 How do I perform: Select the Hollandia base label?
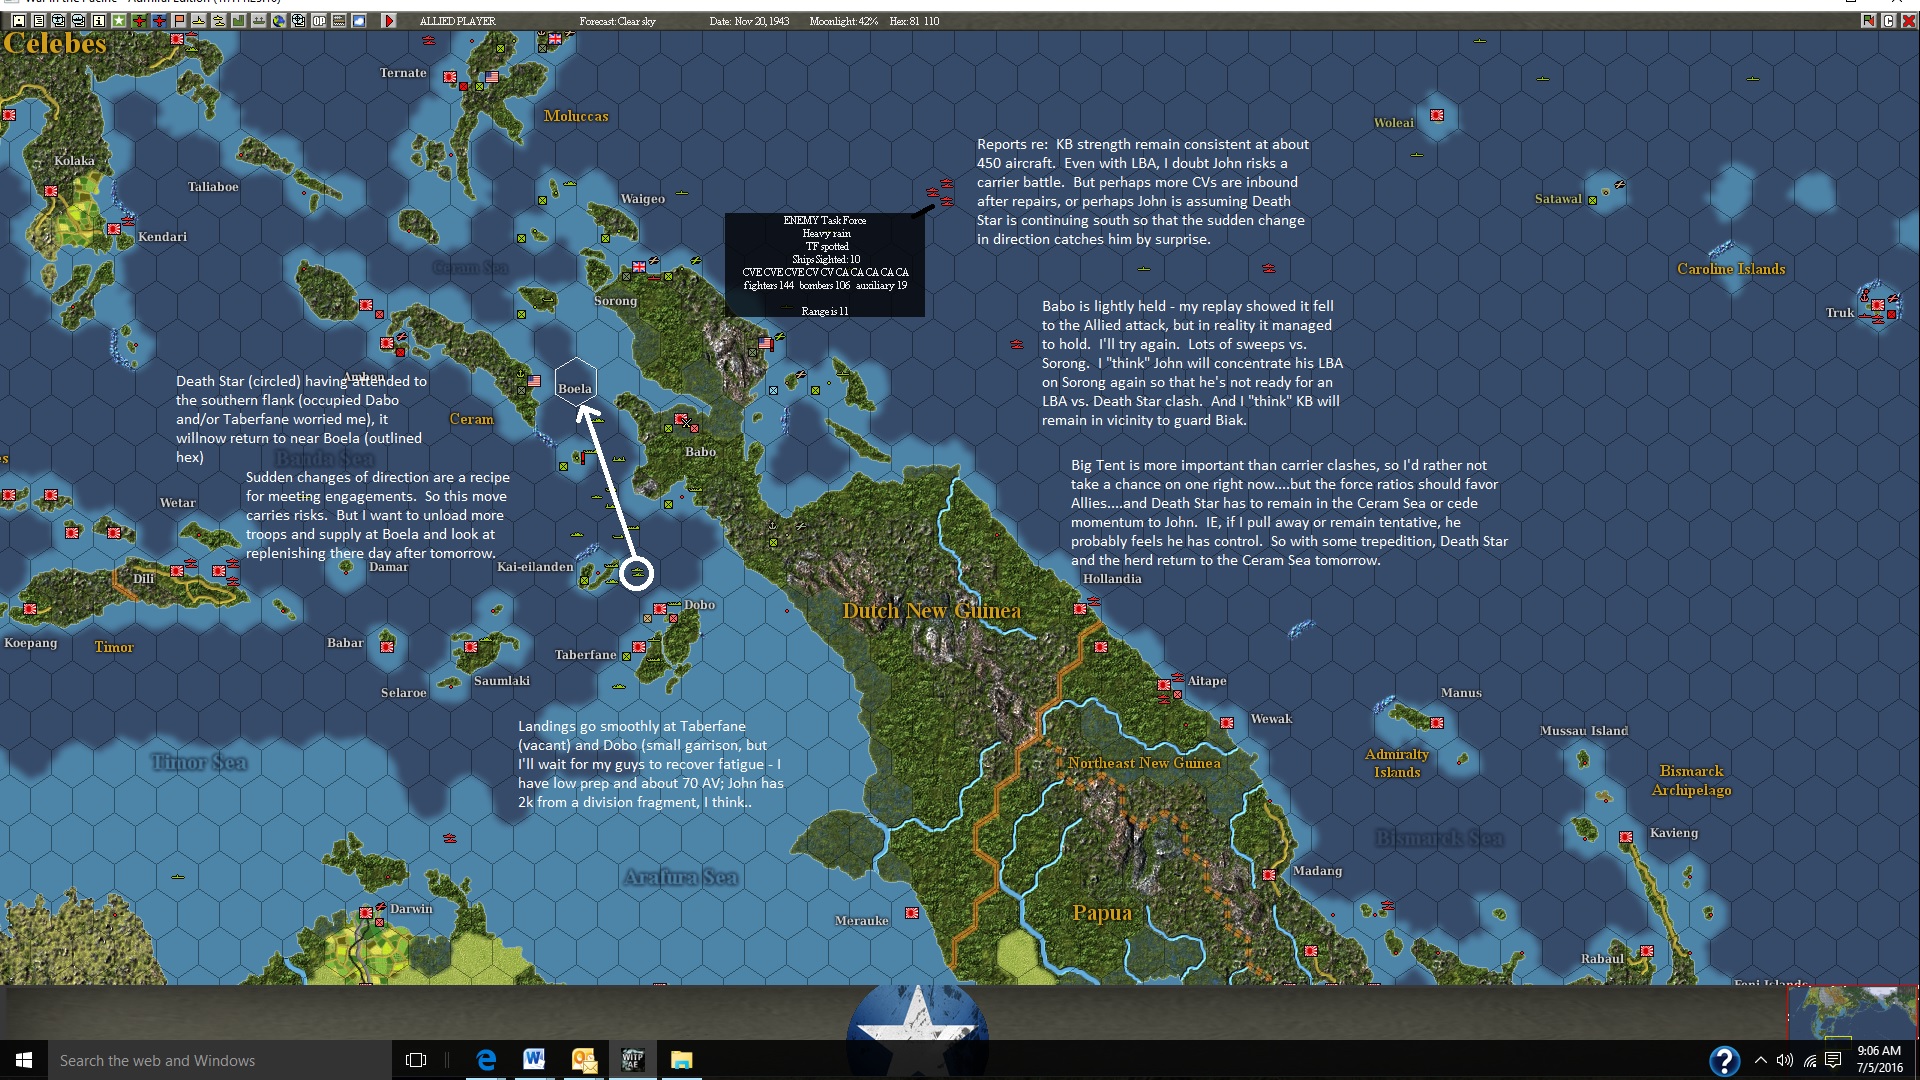coord(1112,579)
